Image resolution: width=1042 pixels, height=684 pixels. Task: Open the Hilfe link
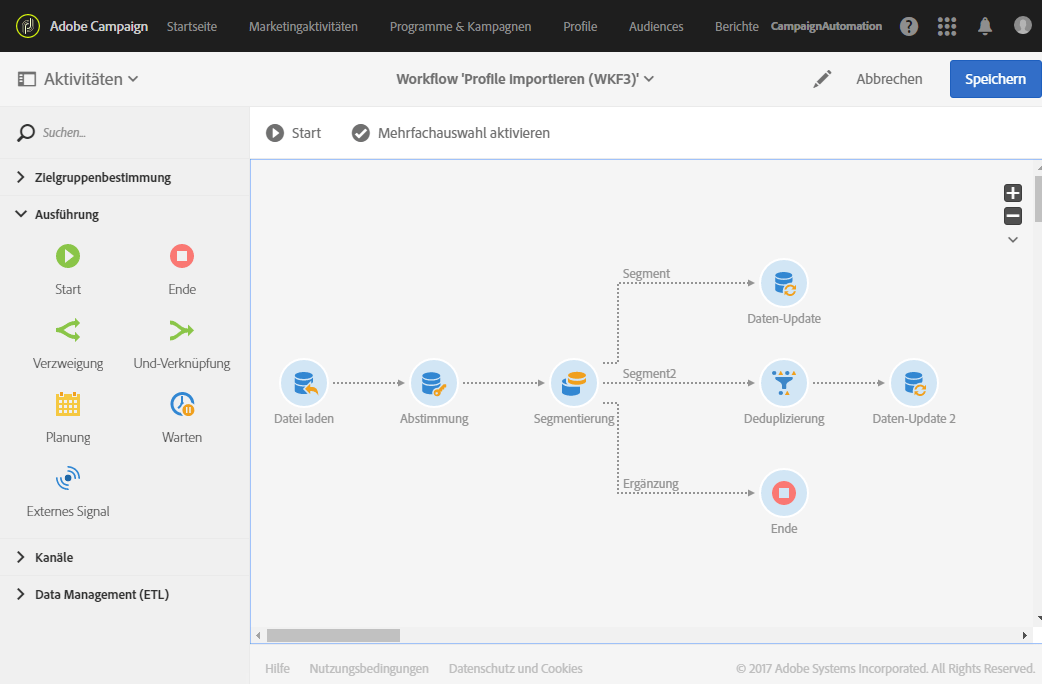click(x=277, y=668)
